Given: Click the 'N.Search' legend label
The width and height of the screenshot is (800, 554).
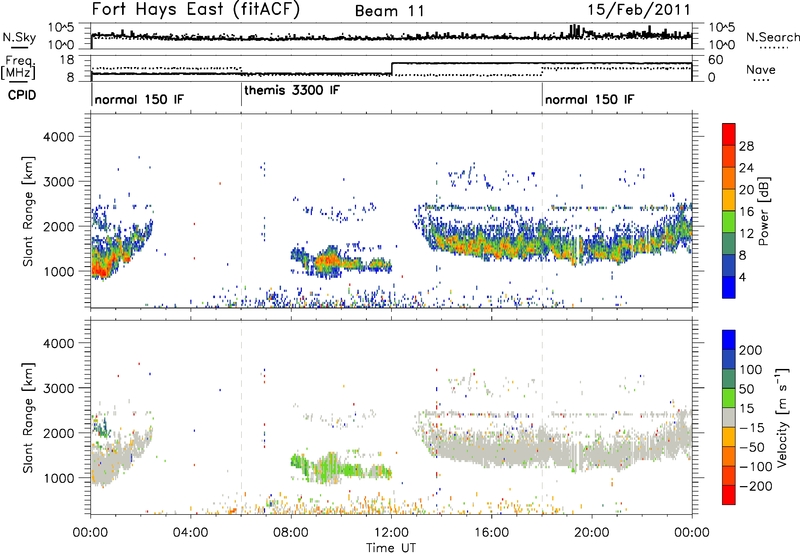Looking at the screenshot, I should point(772,37).
